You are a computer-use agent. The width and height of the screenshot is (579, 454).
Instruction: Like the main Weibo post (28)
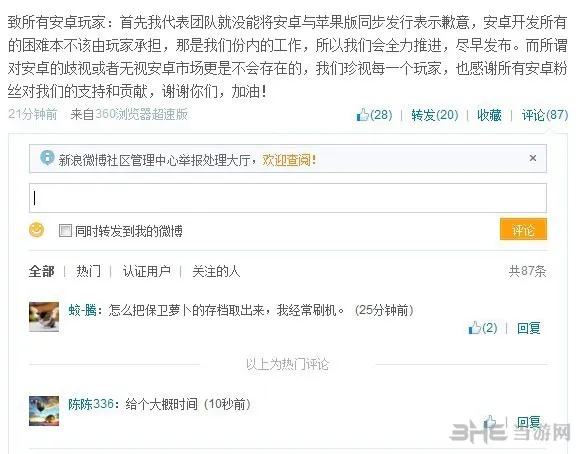tap(374, 115)
